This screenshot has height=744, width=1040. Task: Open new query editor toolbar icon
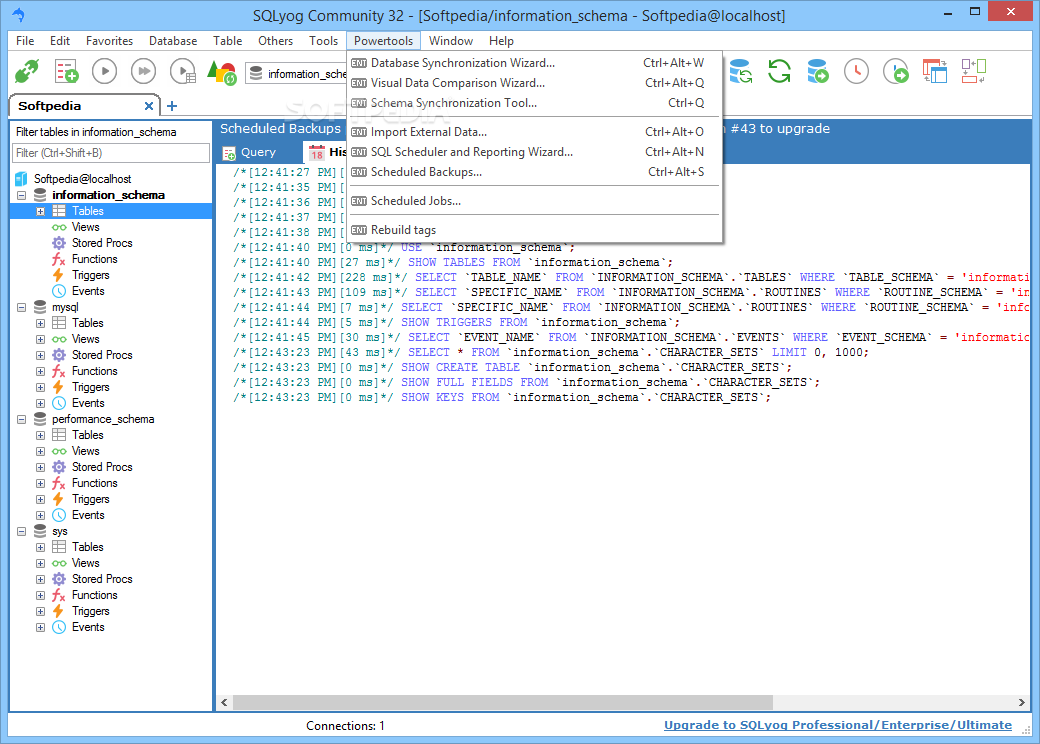click(x=66, y=71)
